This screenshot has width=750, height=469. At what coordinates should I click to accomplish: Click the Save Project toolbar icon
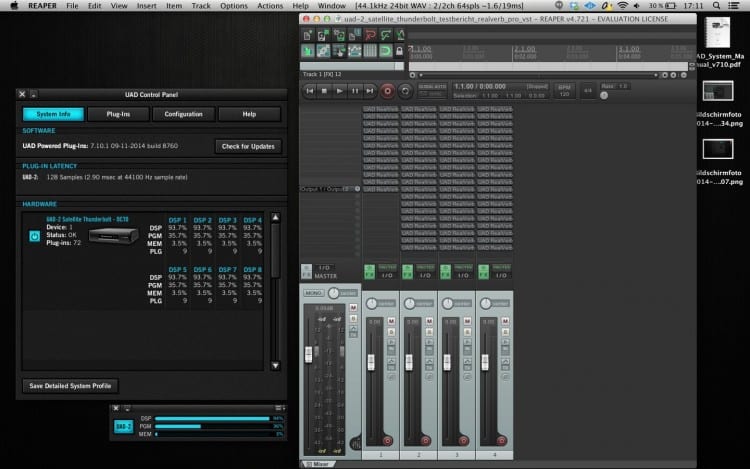coord(339,35)
